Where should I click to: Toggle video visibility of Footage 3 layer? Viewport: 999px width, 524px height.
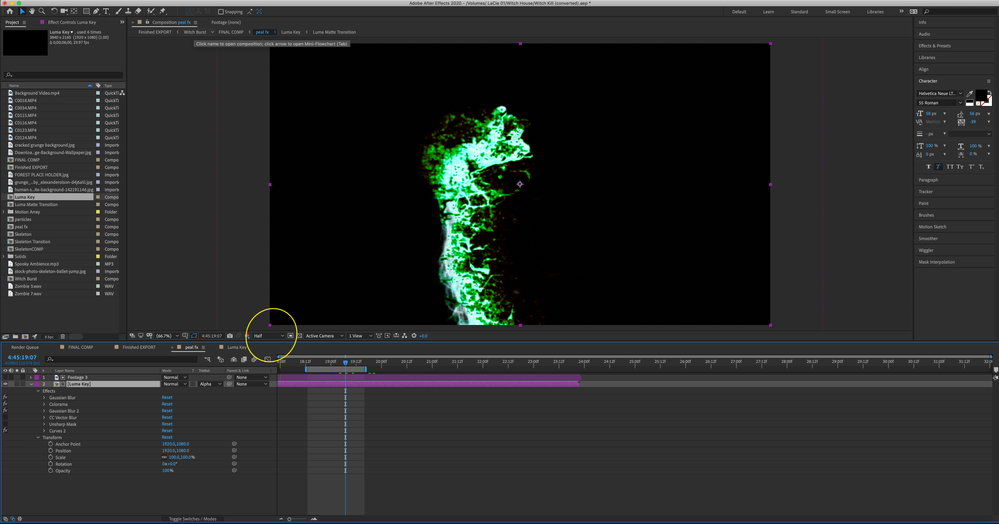click(5, 377)
